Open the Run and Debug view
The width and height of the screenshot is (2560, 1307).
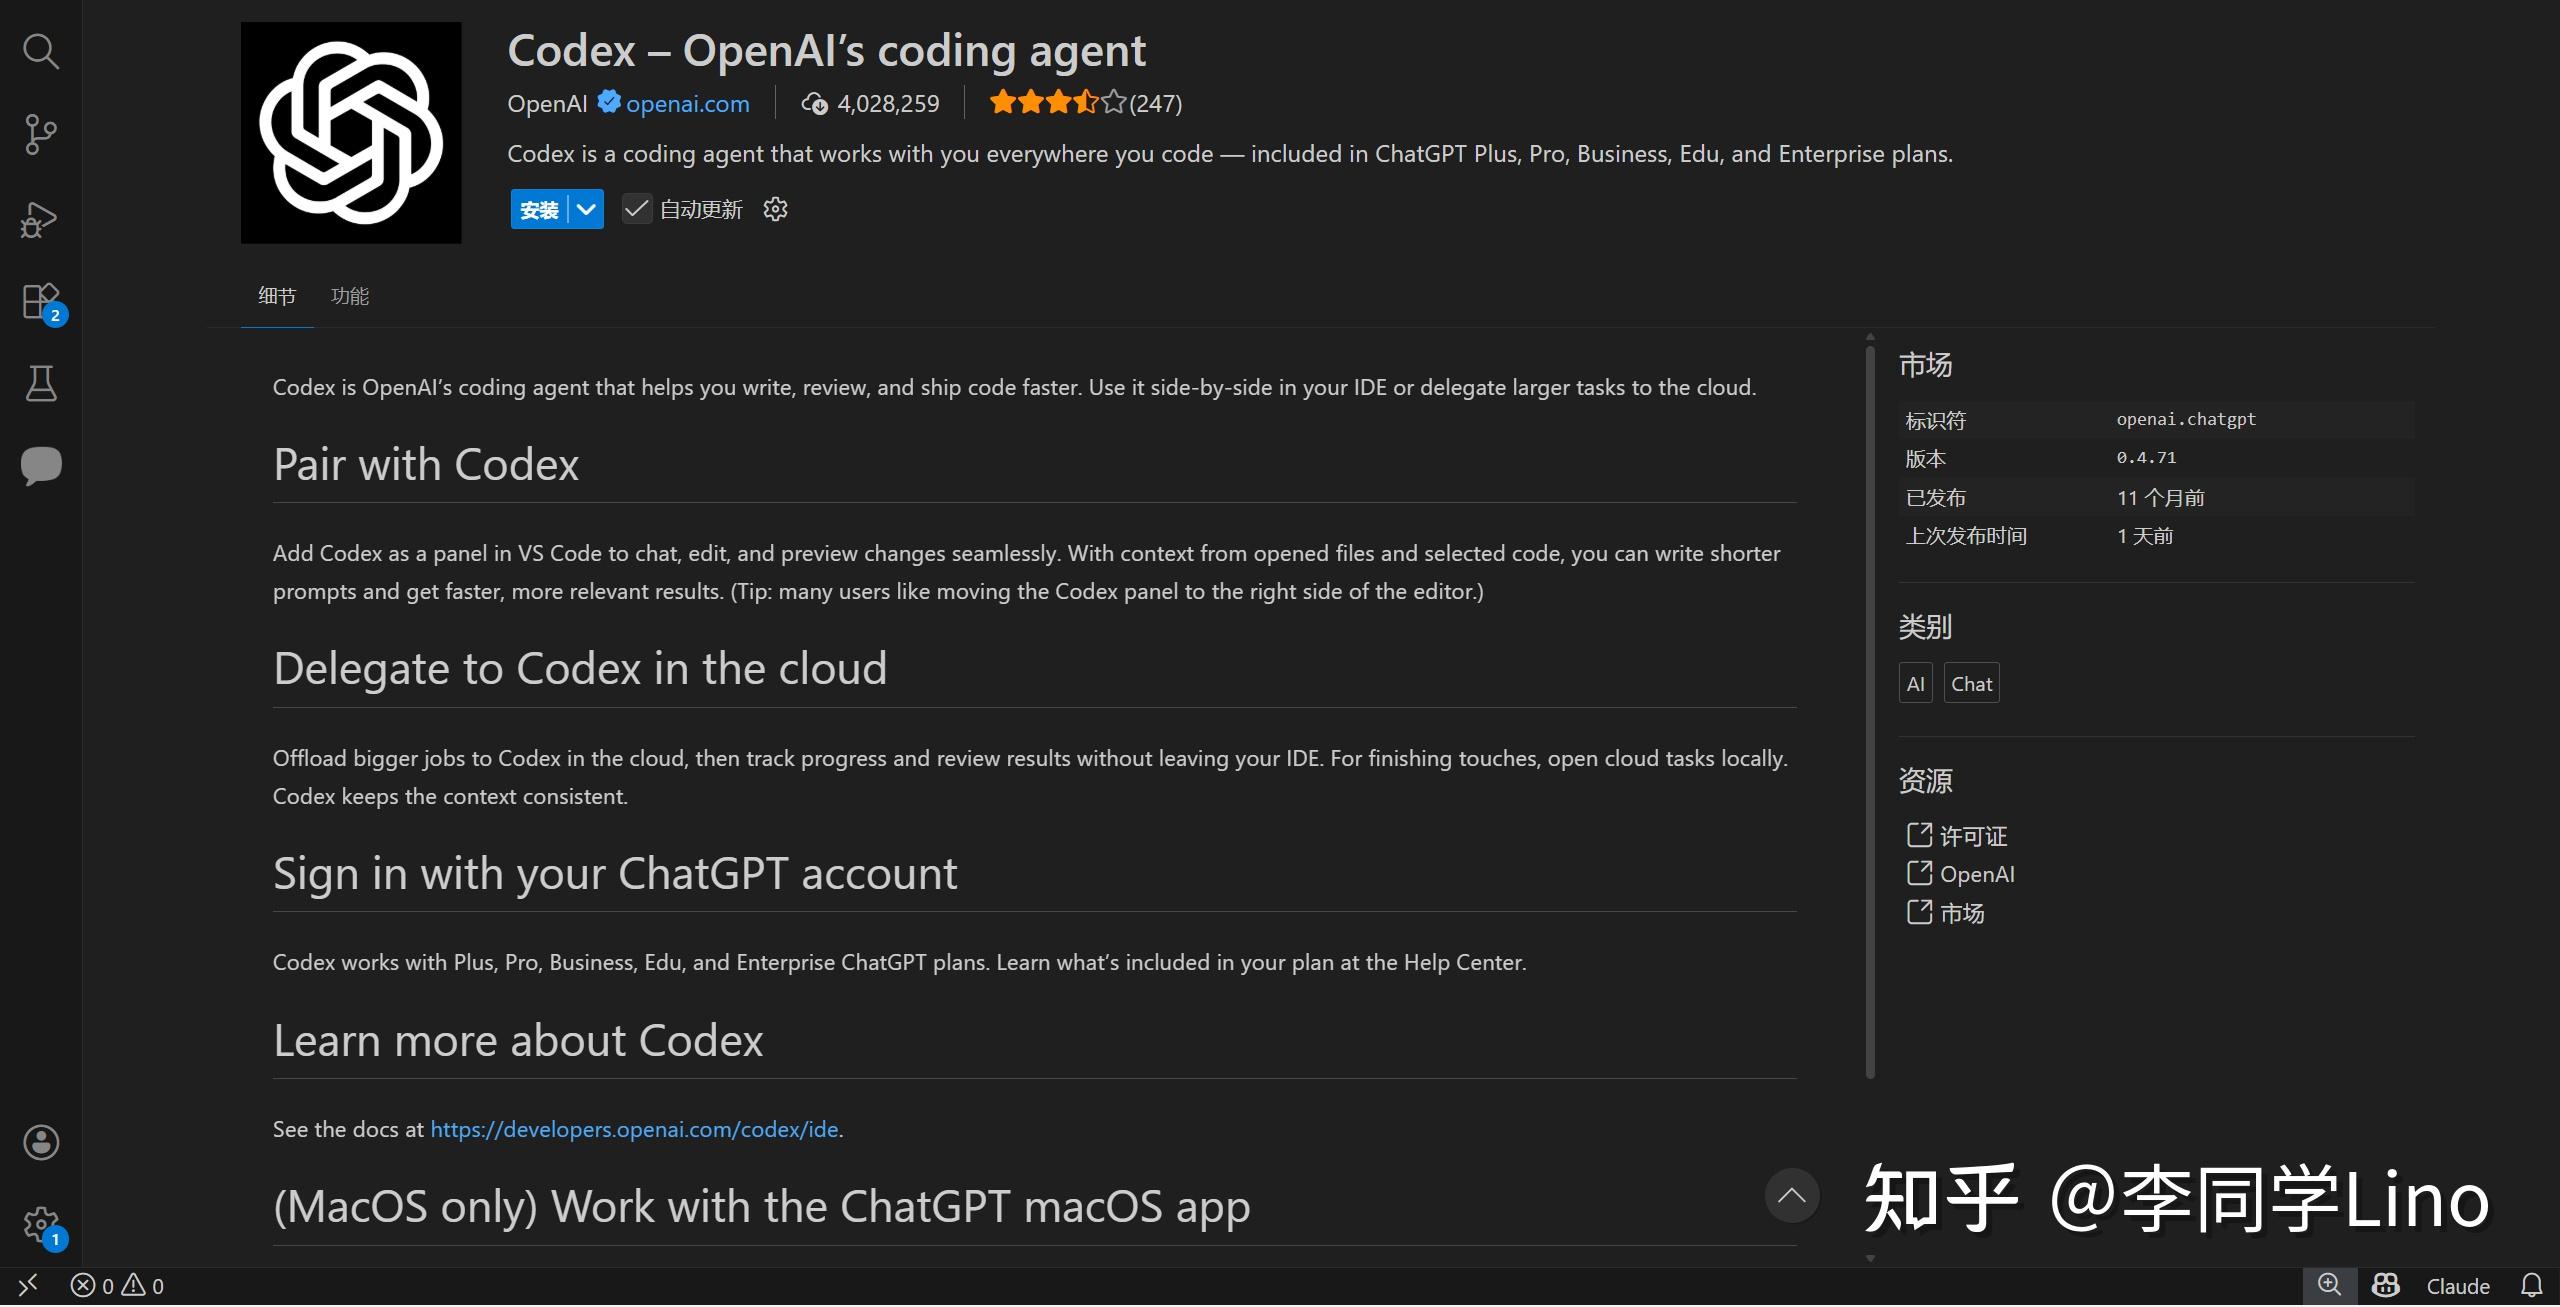(40, 219)
